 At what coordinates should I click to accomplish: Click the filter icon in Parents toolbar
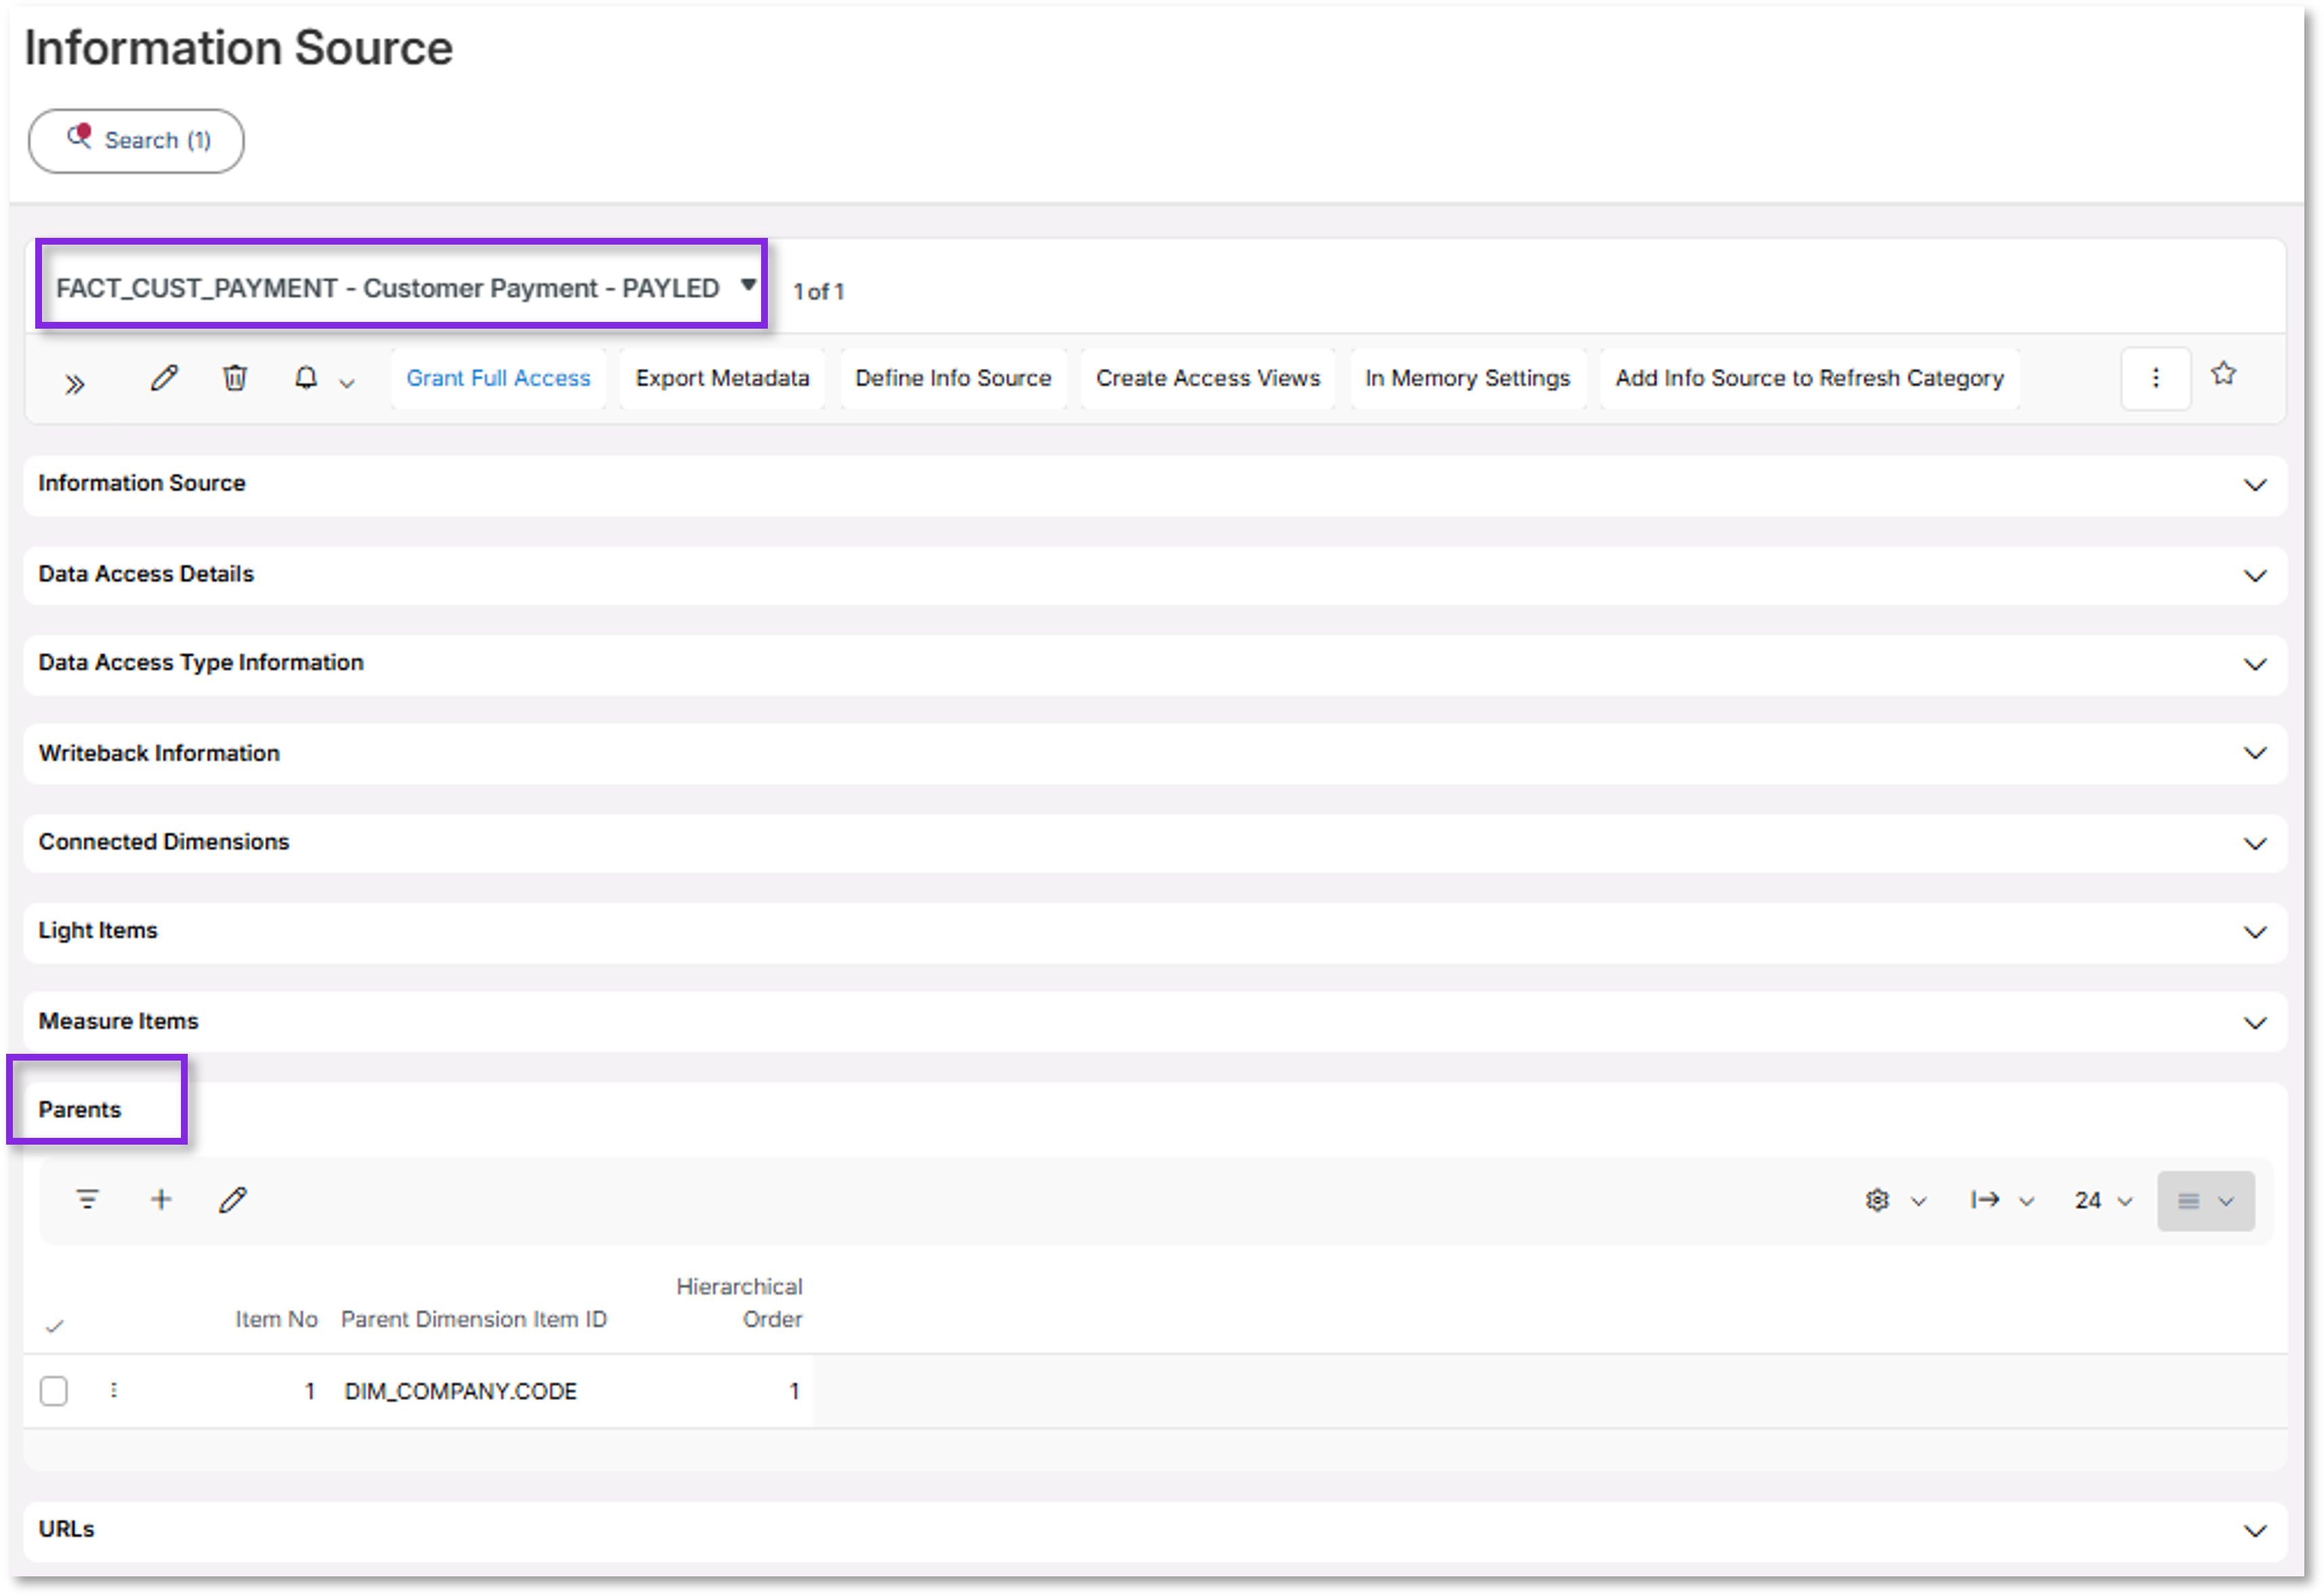click(x=88, y=1199)
